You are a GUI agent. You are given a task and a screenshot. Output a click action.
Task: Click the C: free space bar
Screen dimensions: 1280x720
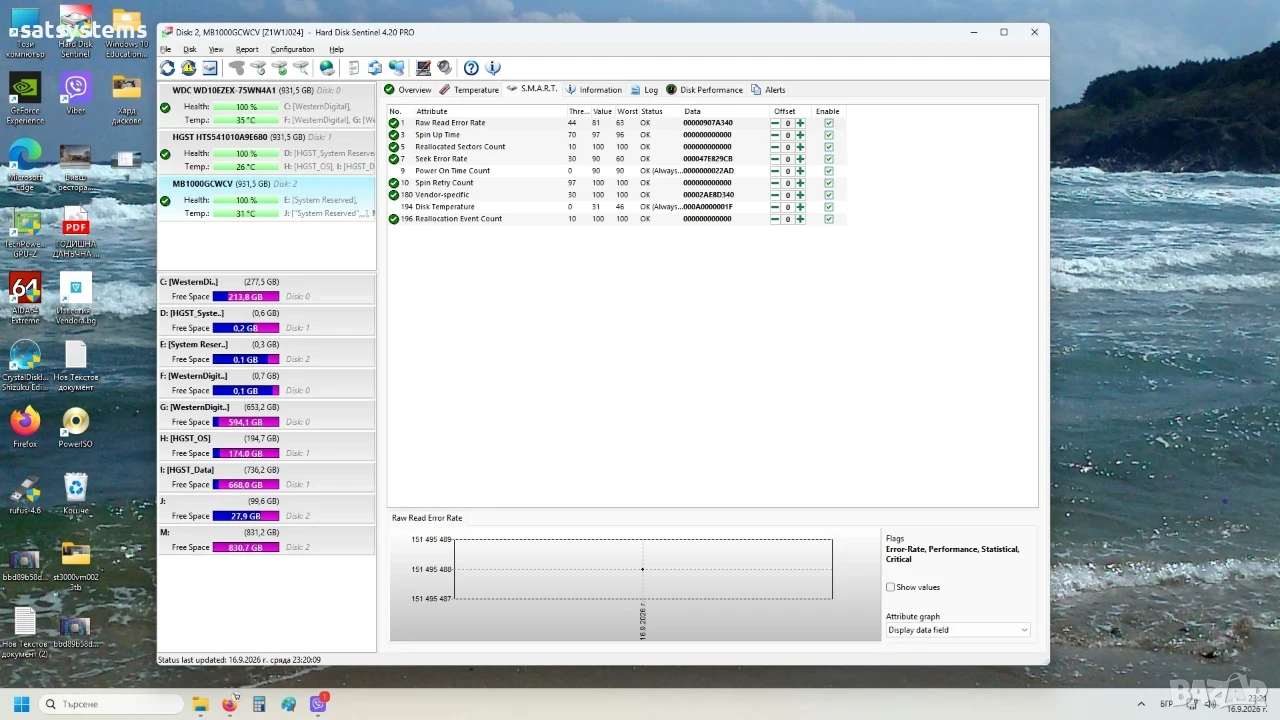tap(246, 297)
